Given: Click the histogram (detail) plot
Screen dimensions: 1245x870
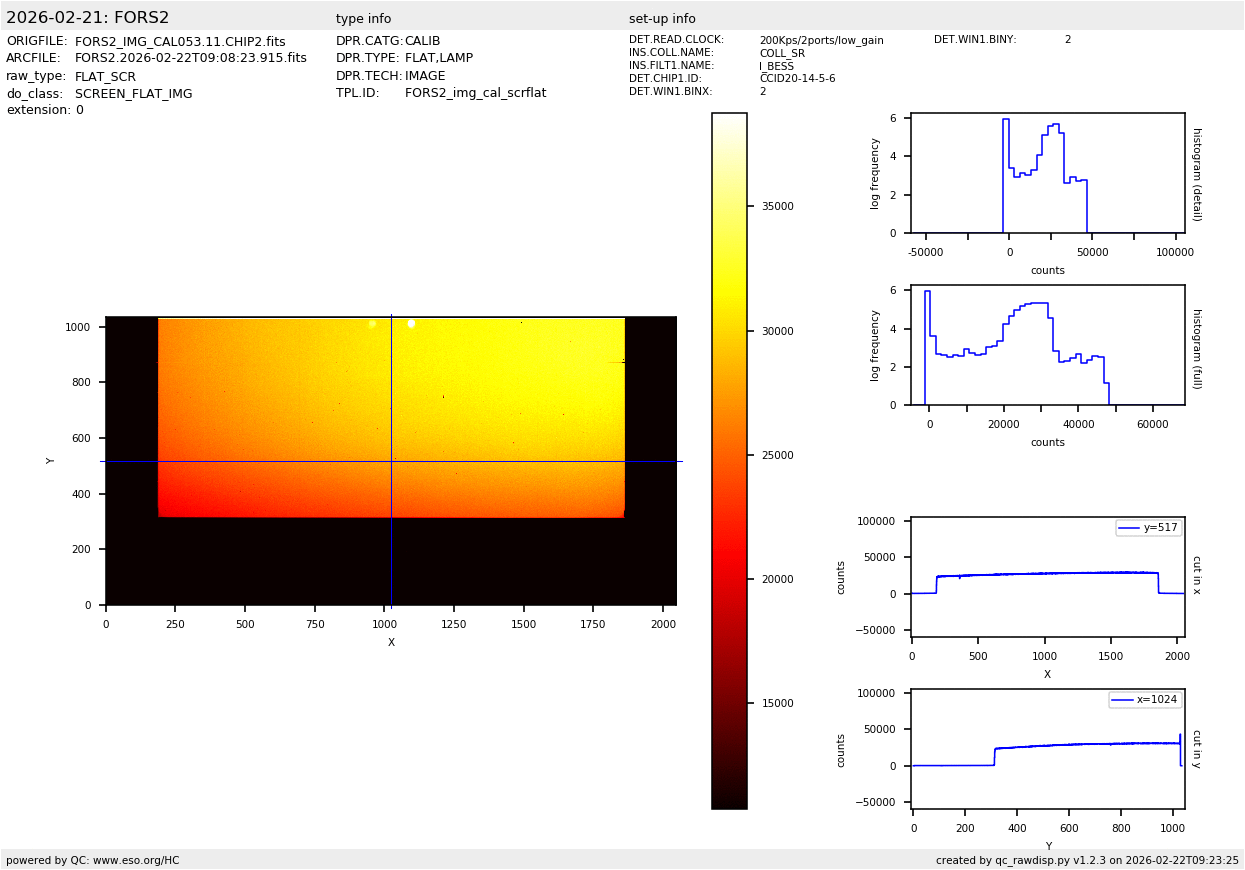Looking at the screenshot, I should [1047, 175].
